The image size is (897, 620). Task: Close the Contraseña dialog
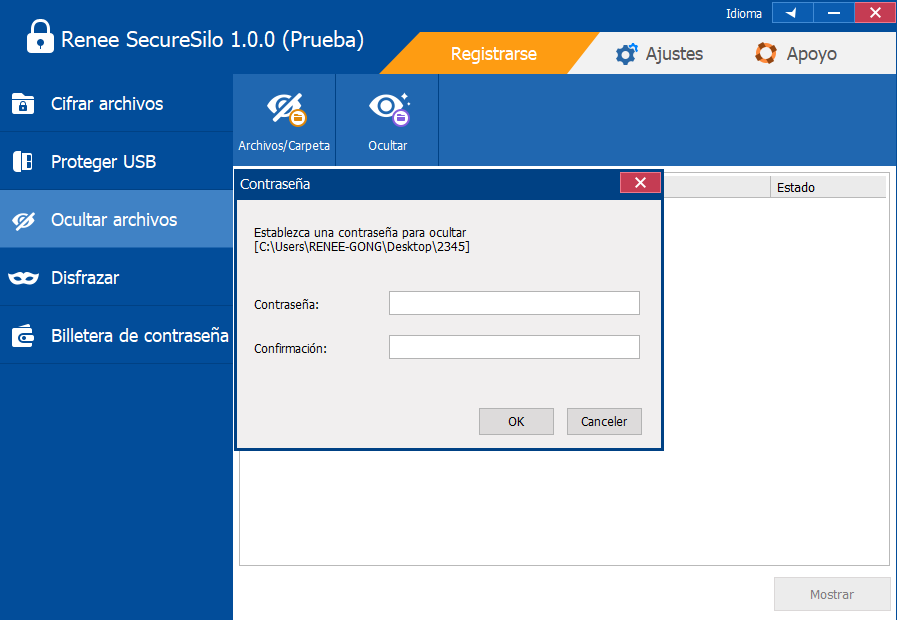(x=640, y=182)
